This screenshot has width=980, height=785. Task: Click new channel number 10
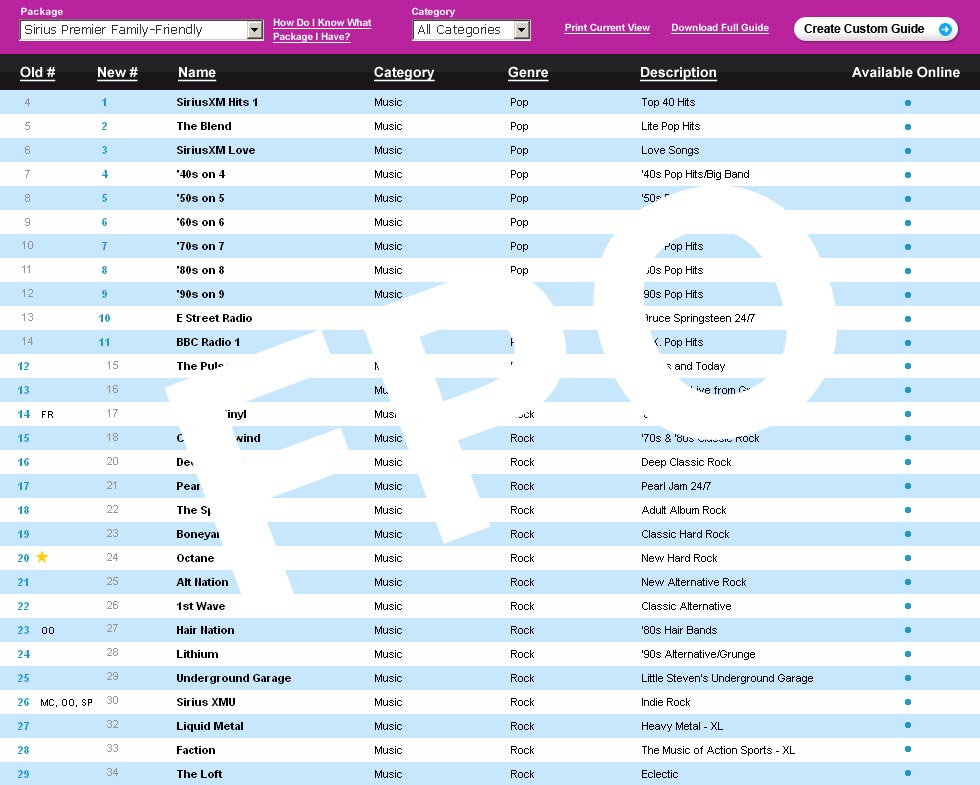[x=104, y=318]
